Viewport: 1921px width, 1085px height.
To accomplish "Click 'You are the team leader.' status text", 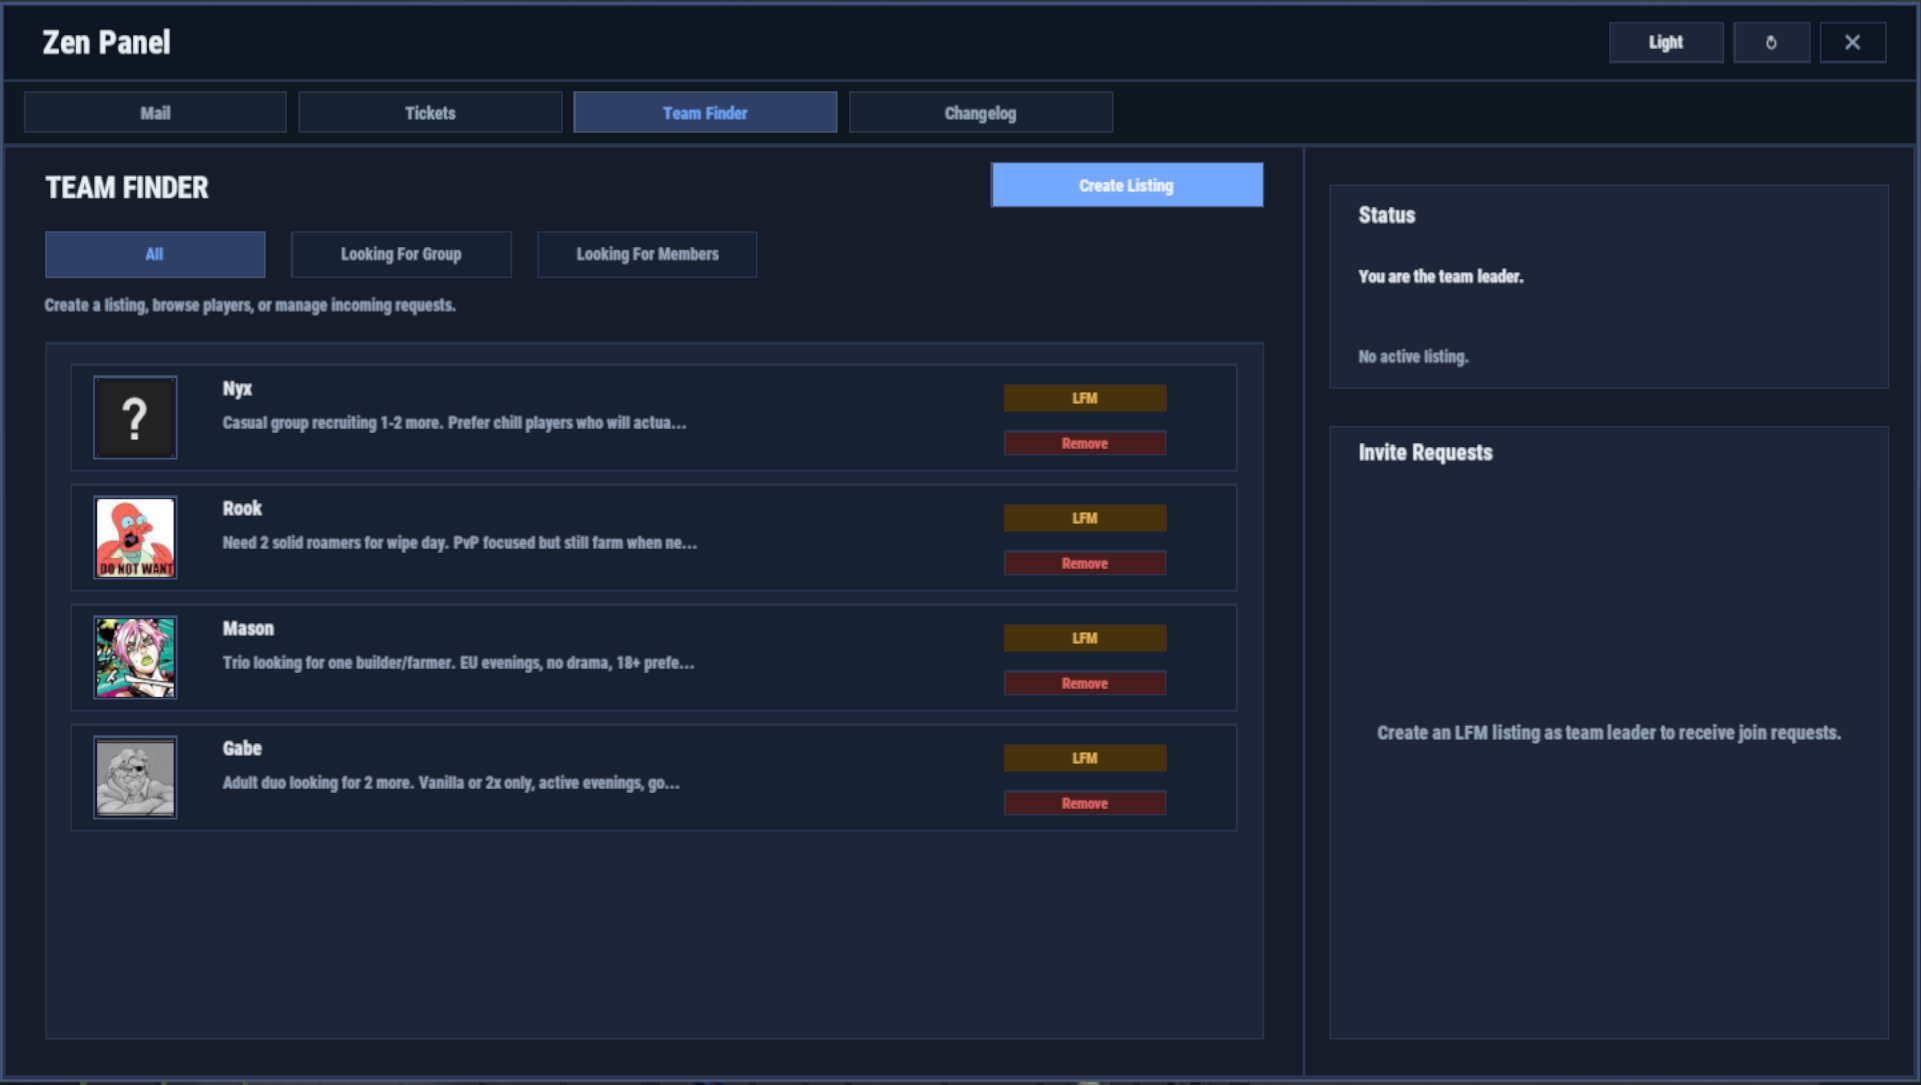I will click(x=1440, y=277).
